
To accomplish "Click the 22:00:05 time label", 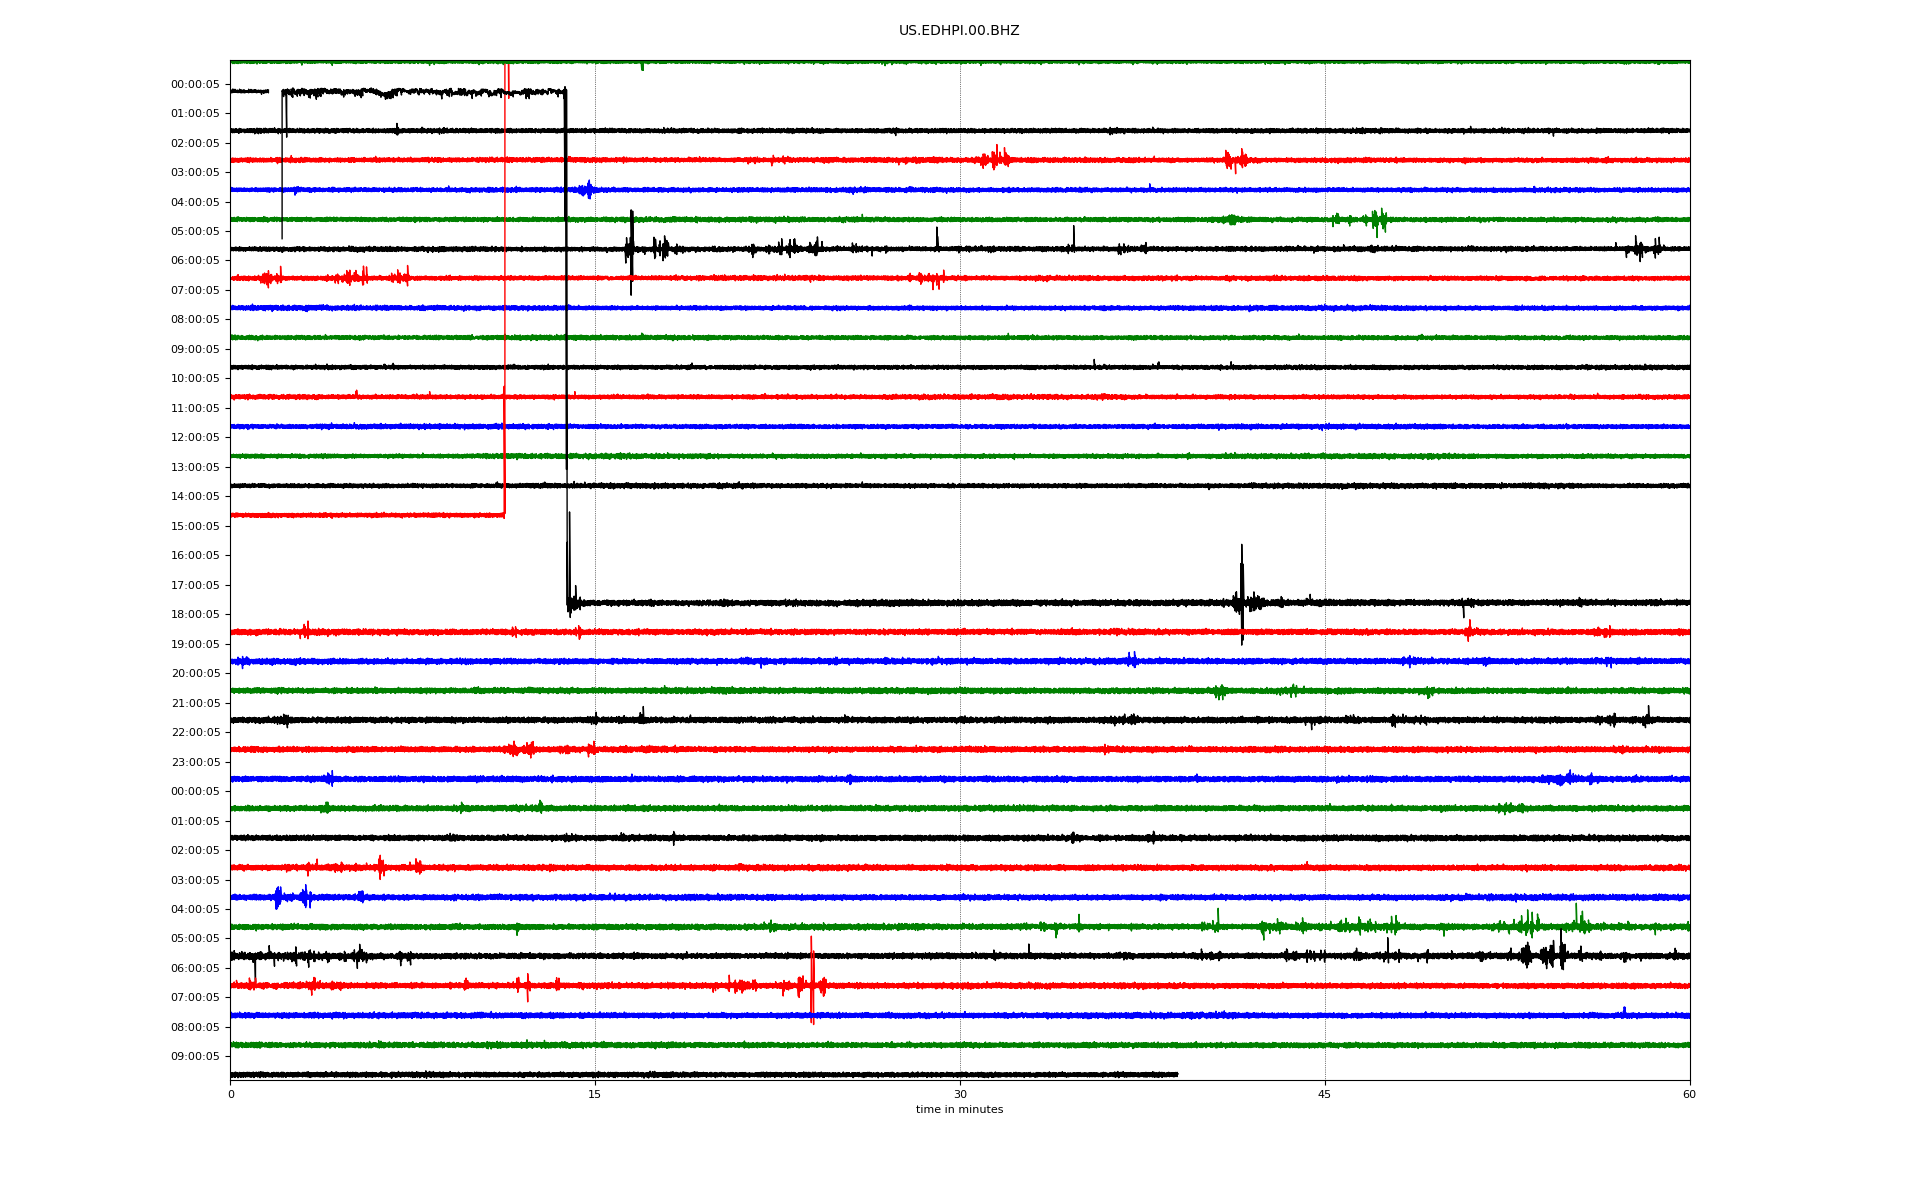I will click(x=195, y=733).
